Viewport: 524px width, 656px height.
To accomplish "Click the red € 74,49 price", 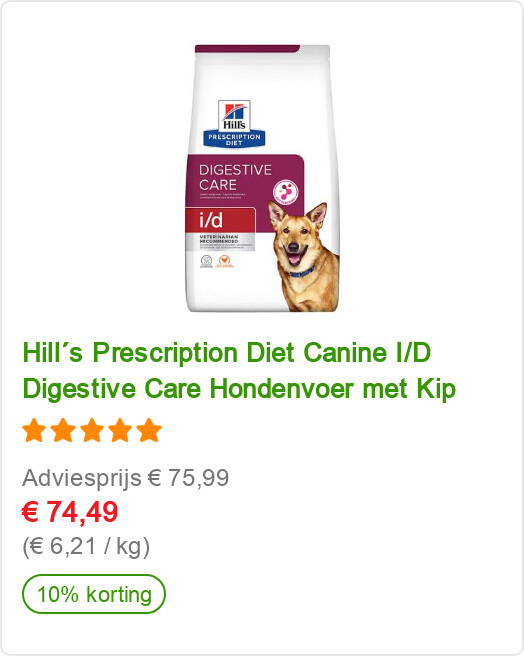I will (70, 512).
